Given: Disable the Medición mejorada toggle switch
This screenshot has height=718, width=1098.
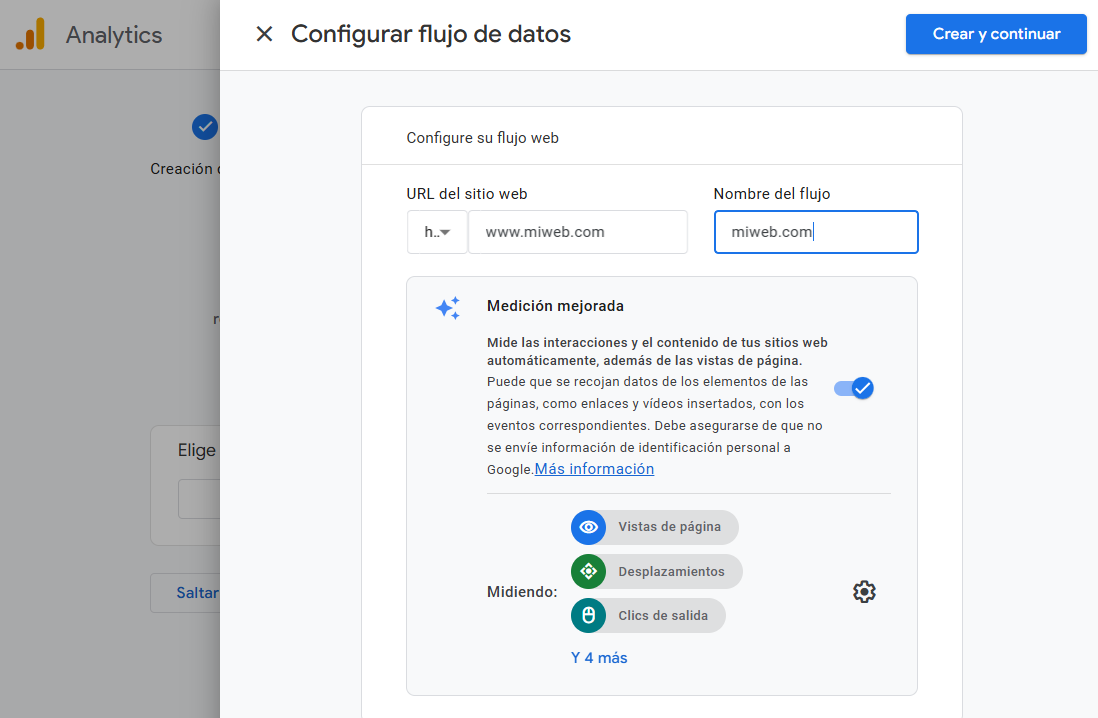Looking at the screenshot, I should (x=855, y=388).
